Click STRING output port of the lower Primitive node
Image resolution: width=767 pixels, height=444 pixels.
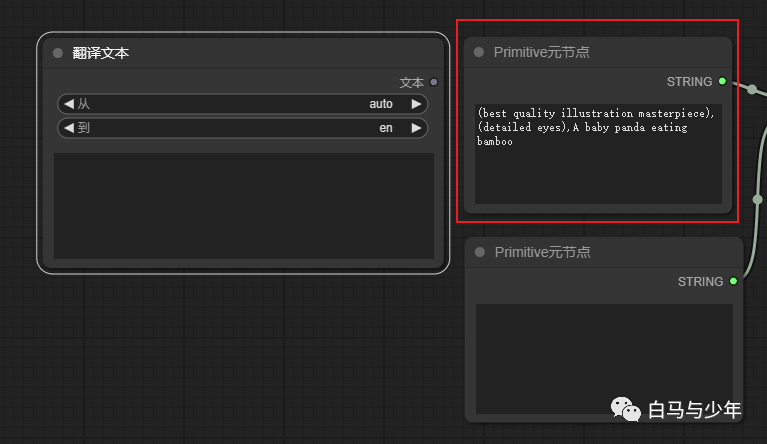tap(733, 281)
